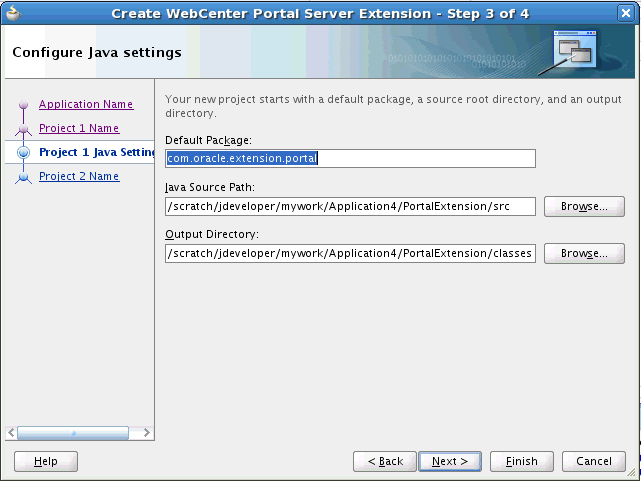The height and width of the screenshot is (482, 641).
Task: Click into the Java Source Path field
Action: point(350,206)
